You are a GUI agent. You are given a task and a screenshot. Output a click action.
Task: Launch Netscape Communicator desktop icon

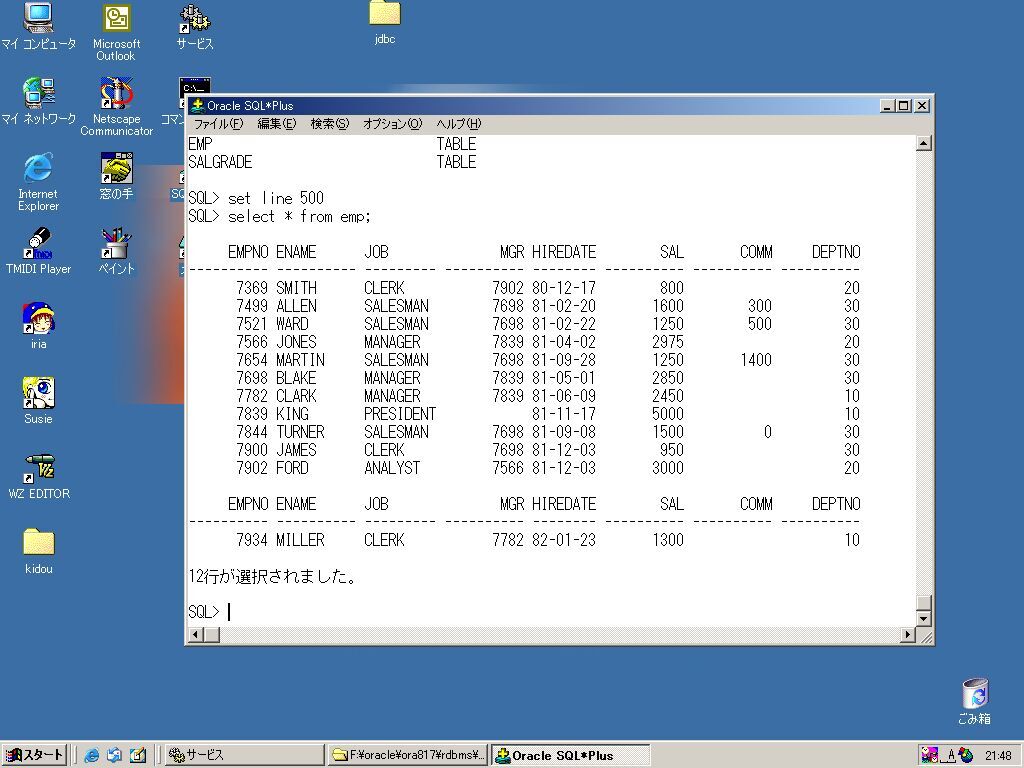116,106
